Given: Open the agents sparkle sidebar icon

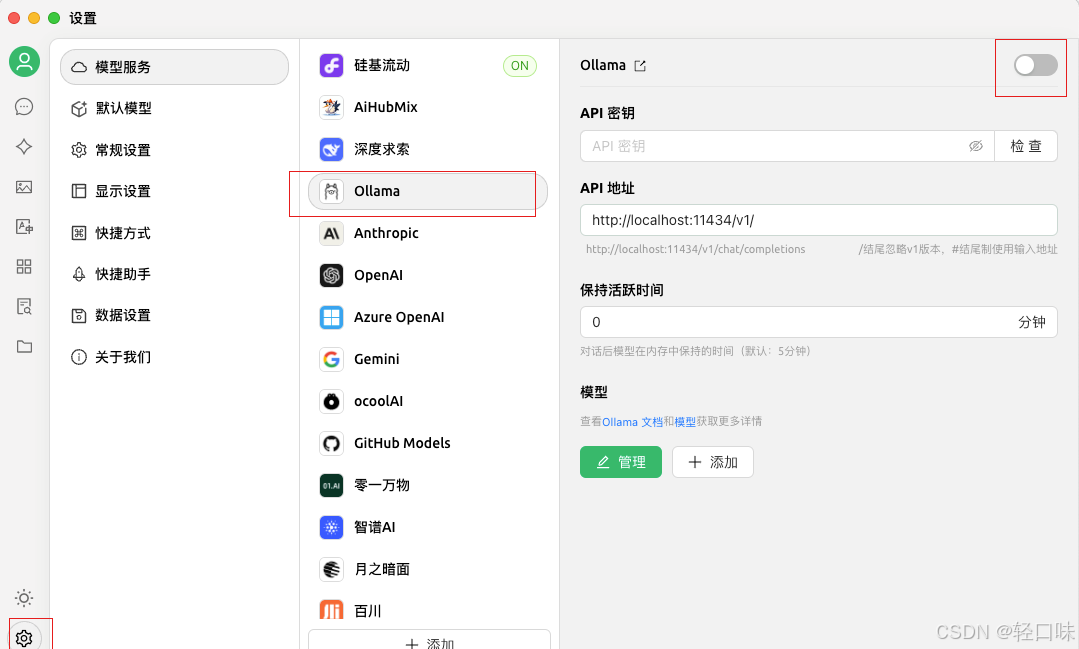Looking at the screenshot, I should 24,147.
